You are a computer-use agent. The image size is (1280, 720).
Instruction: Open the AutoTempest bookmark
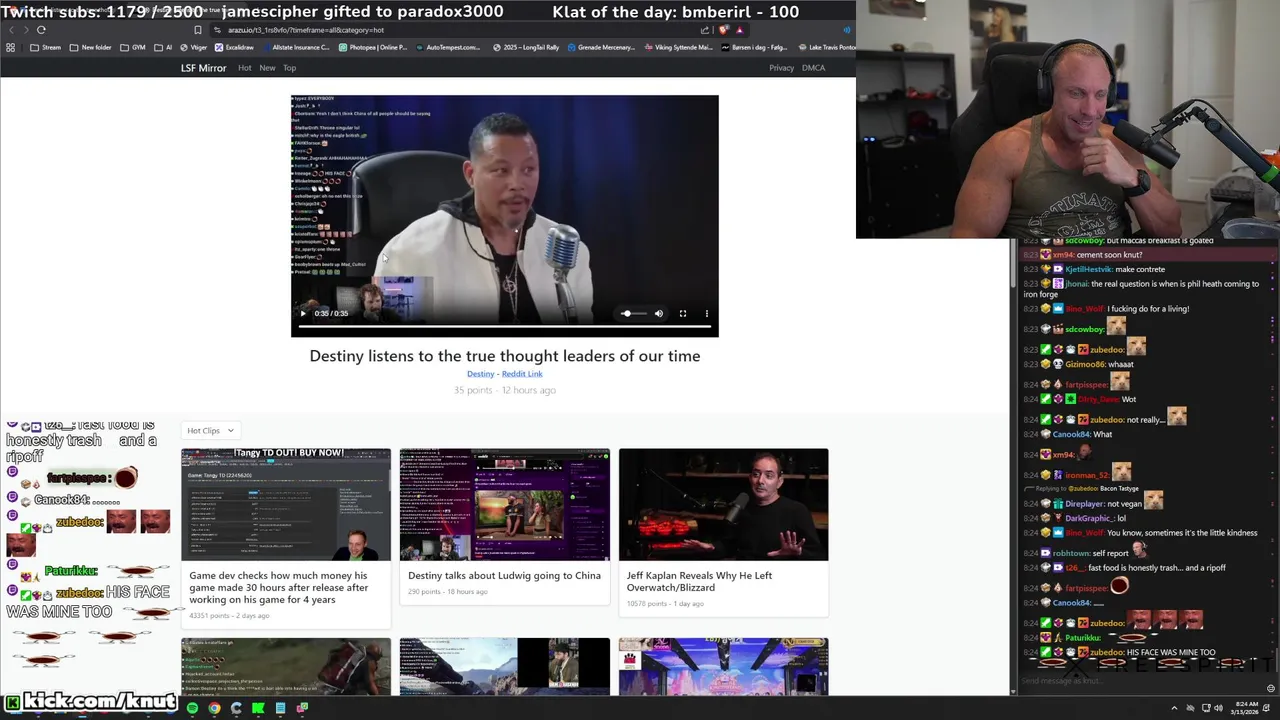tap(447, 47)
